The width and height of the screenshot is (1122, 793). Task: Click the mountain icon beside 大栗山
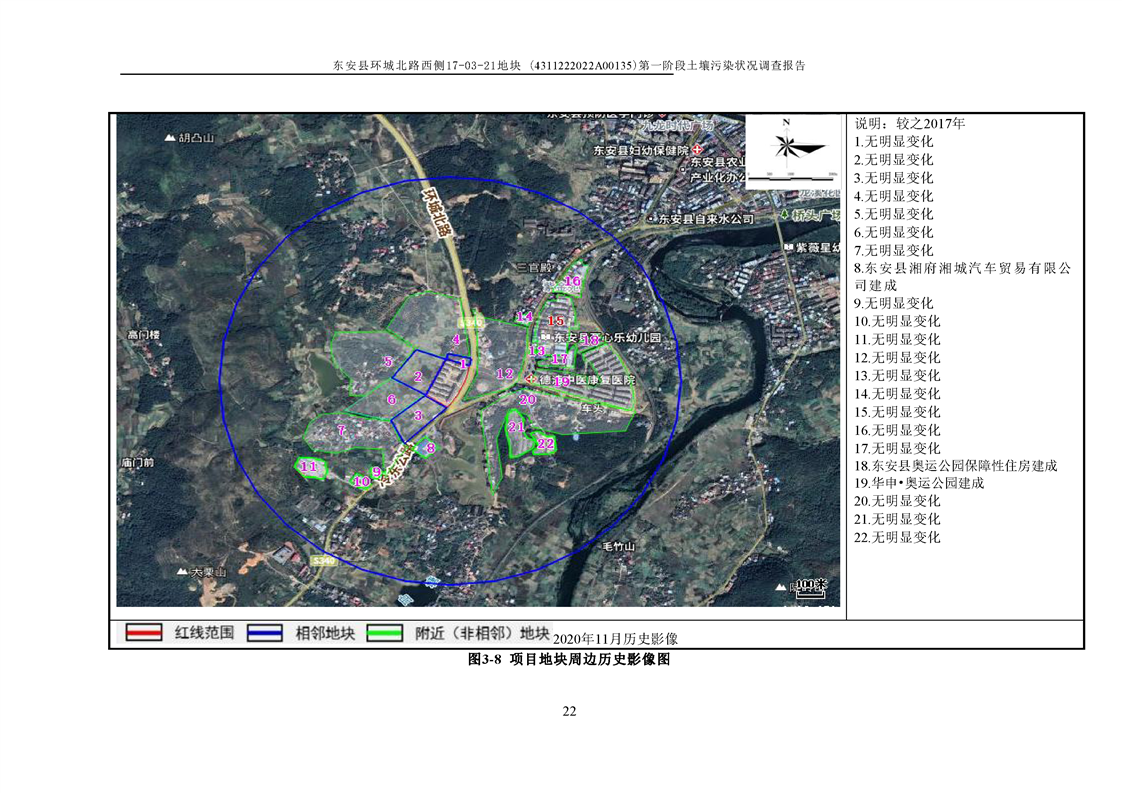click(181, 571)
